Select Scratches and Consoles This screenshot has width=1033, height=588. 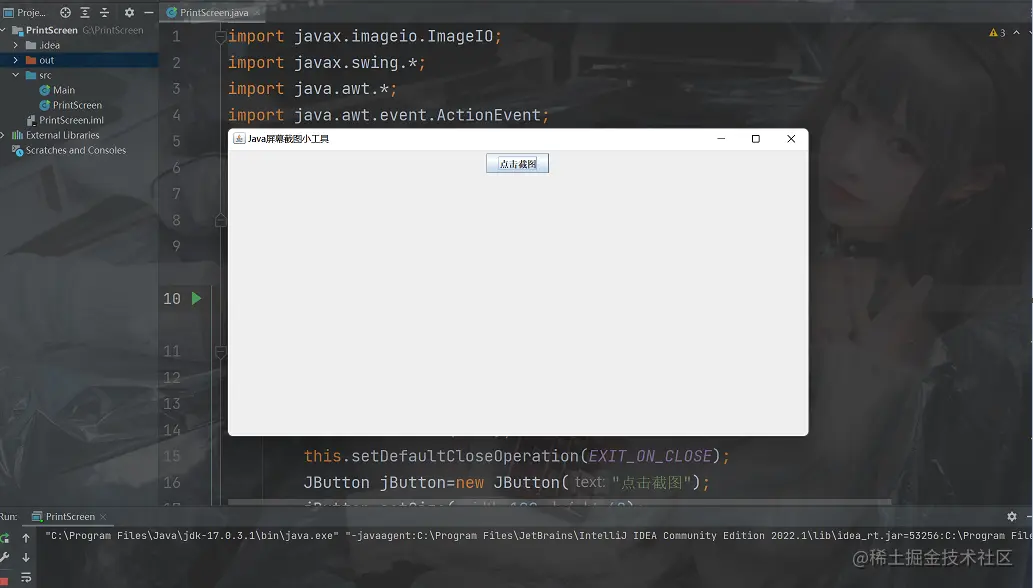click(x=69, y=150)
